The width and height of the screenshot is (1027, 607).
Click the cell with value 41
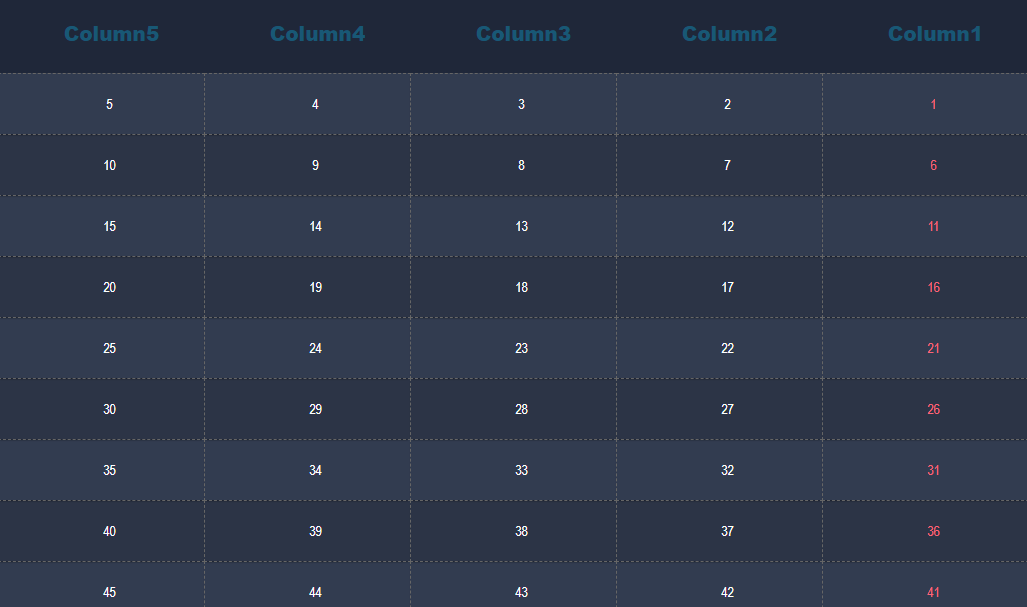(x=933, y=592)
